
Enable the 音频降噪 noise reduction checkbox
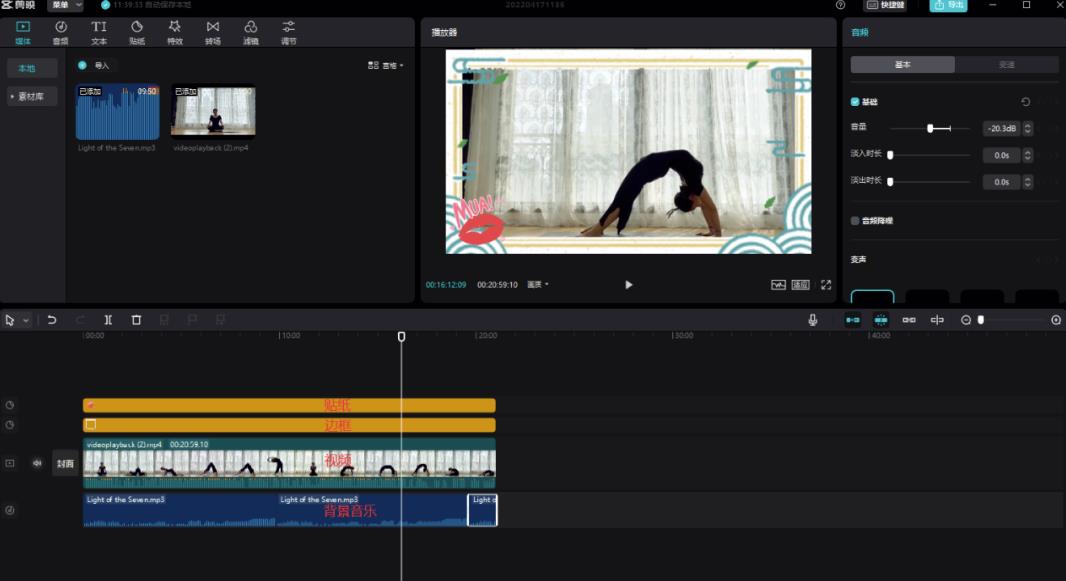pyautogui.click(x=855, y=221)
